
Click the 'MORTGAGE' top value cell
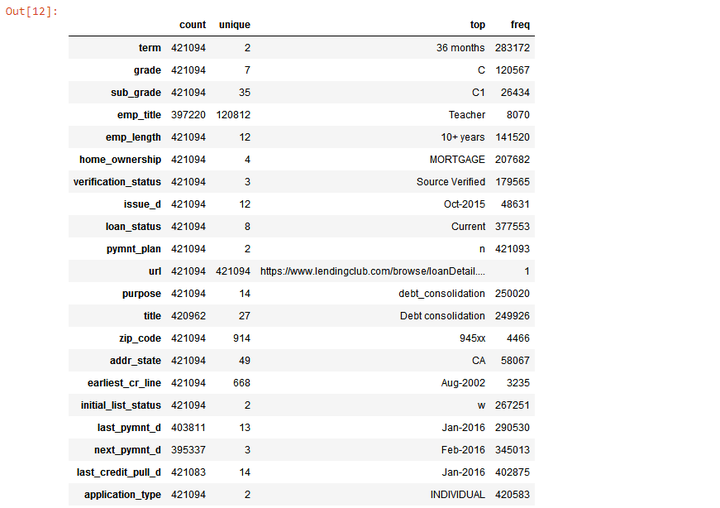(x=458, y=159)
